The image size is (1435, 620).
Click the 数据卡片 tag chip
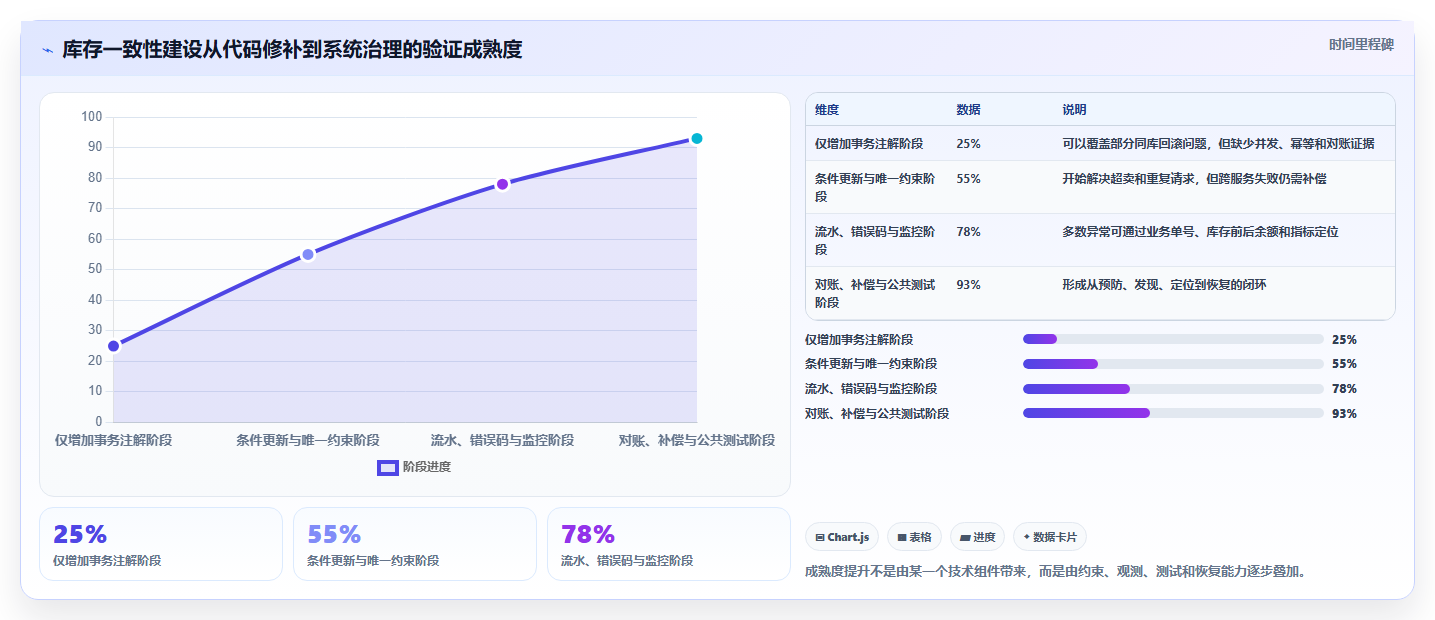point(1050,537)
